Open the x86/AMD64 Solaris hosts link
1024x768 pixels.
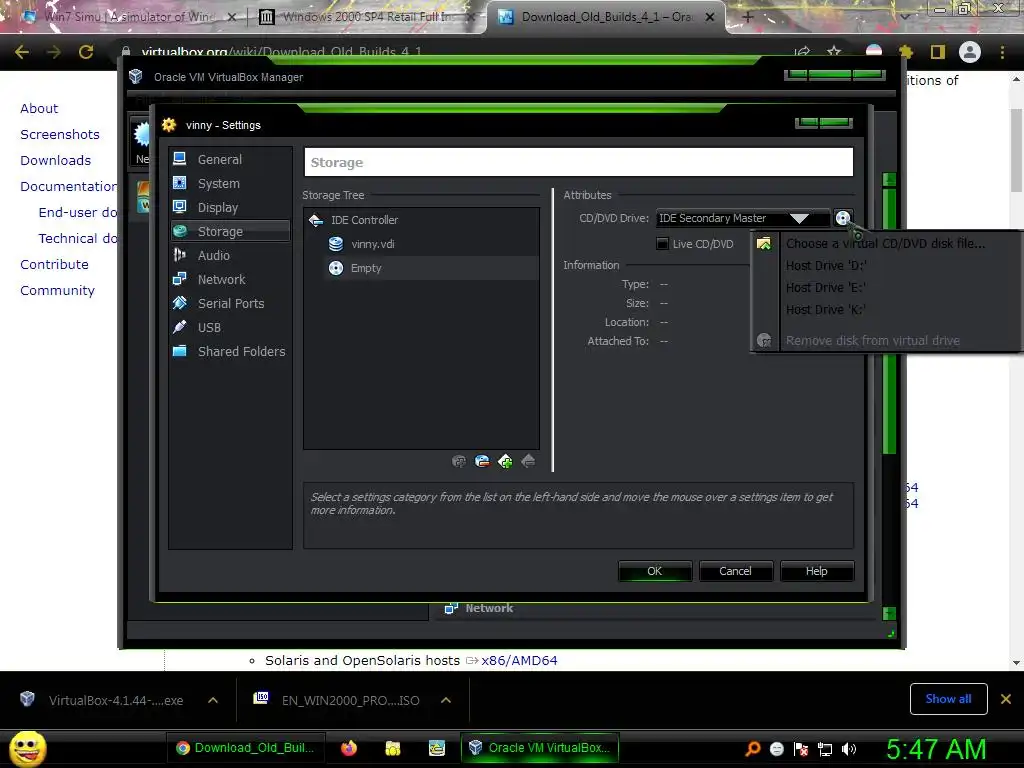pos(519,661)
